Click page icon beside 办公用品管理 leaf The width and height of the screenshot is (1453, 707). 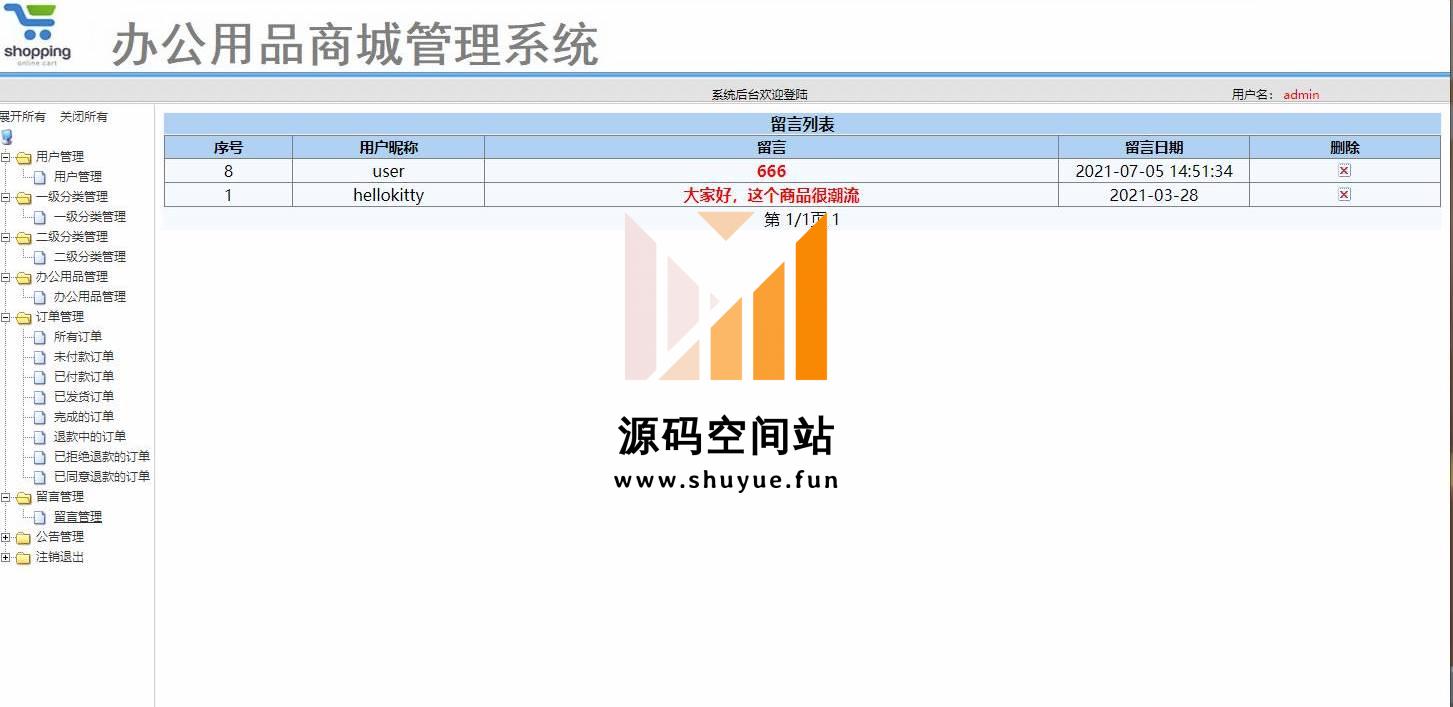40,297
